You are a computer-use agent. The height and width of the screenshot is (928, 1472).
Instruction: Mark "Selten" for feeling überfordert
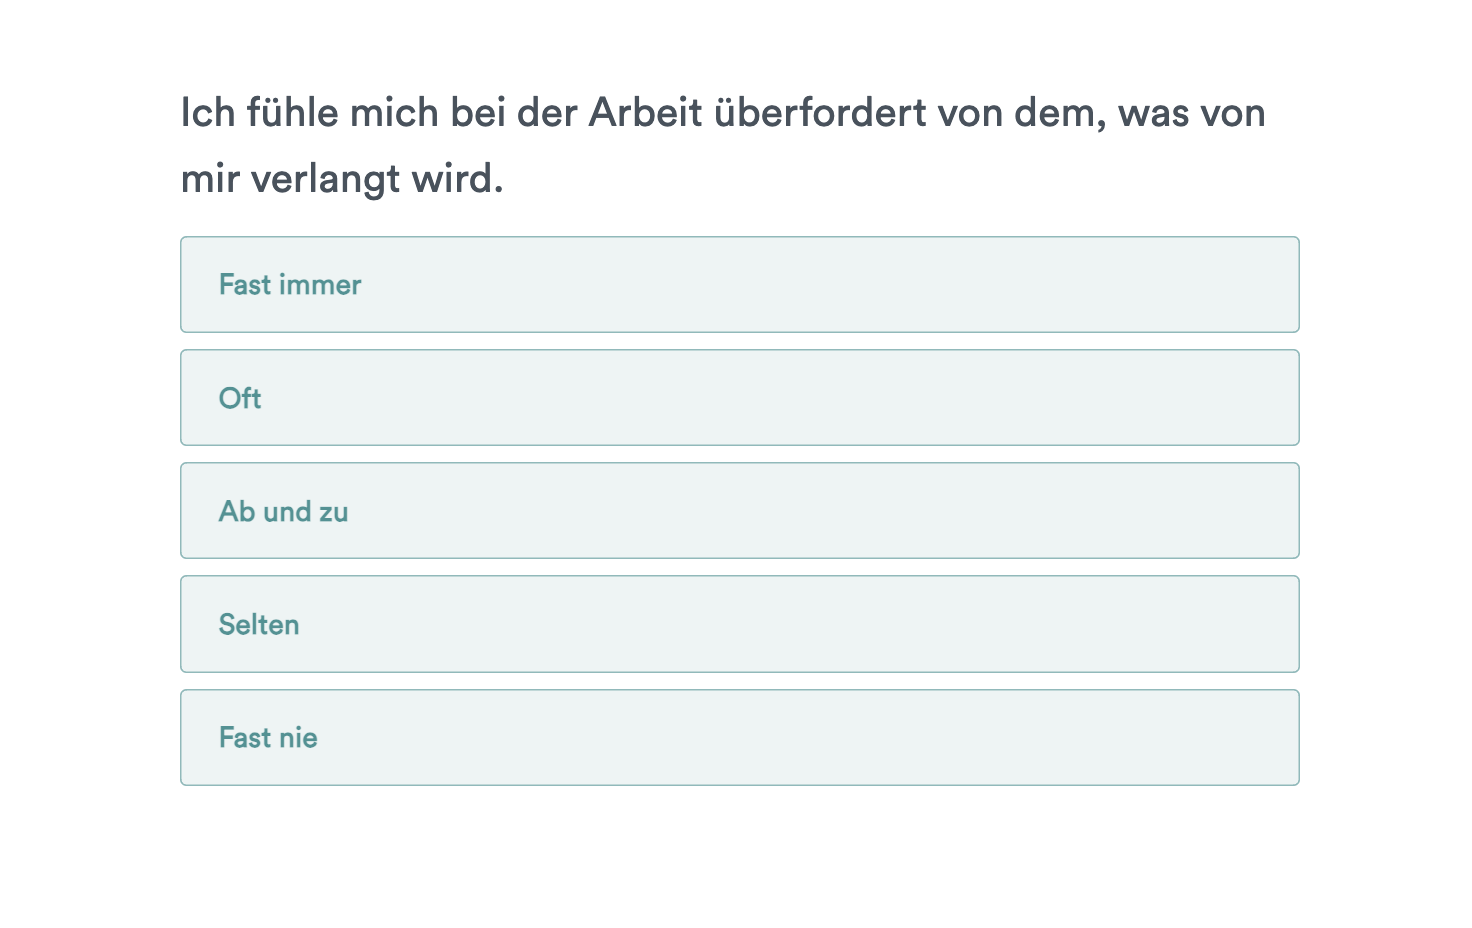pos(739,624)
